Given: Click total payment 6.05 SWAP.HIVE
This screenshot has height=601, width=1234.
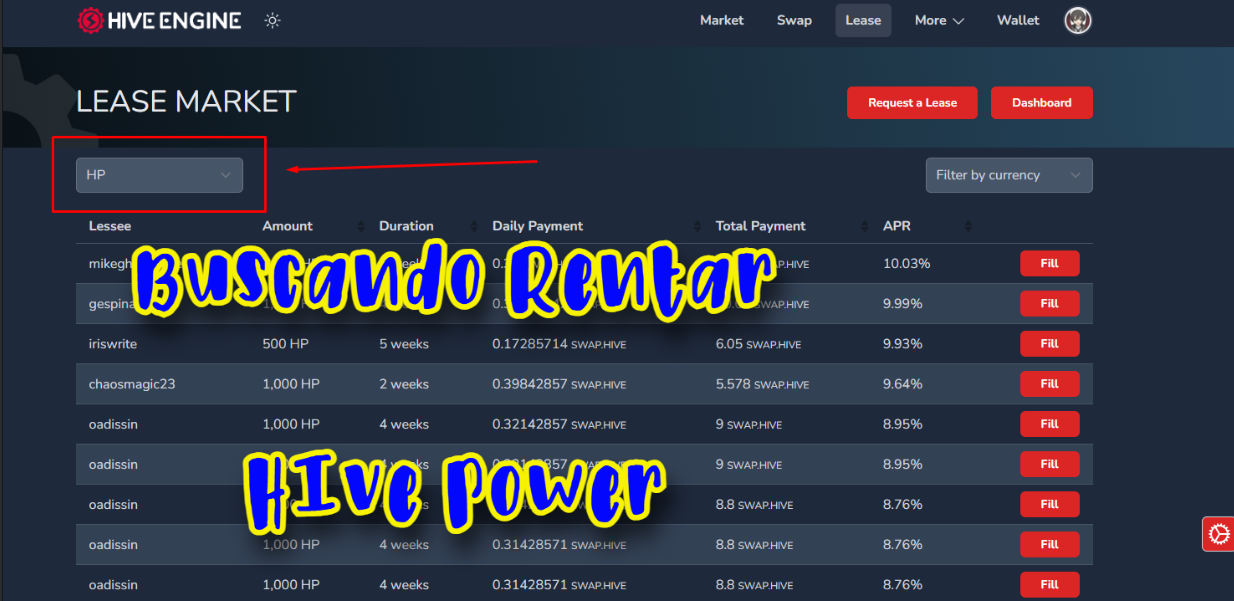Looking at the screenshot, I should click(758, 344).
